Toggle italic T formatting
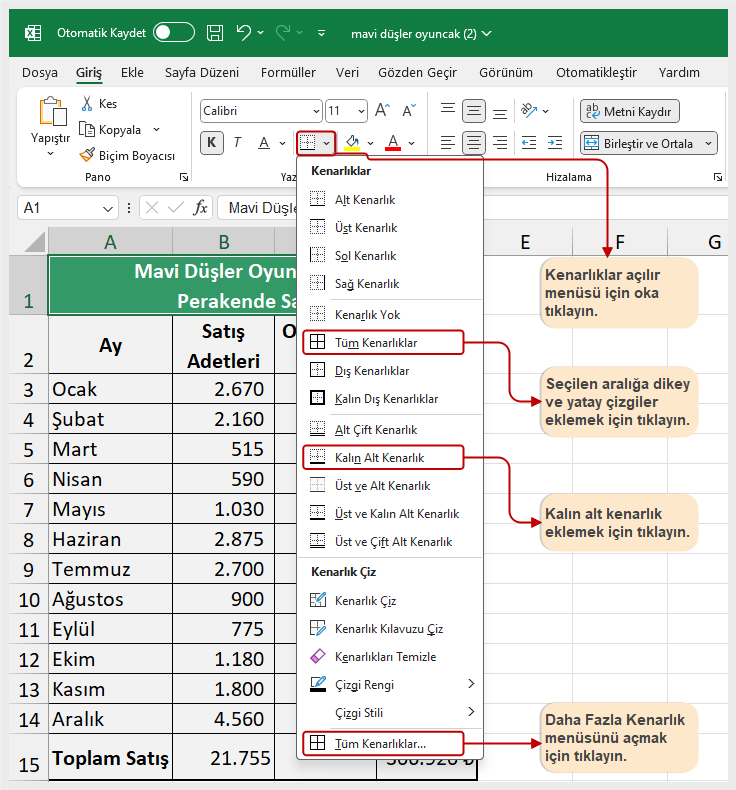 [x=237, y=143]
